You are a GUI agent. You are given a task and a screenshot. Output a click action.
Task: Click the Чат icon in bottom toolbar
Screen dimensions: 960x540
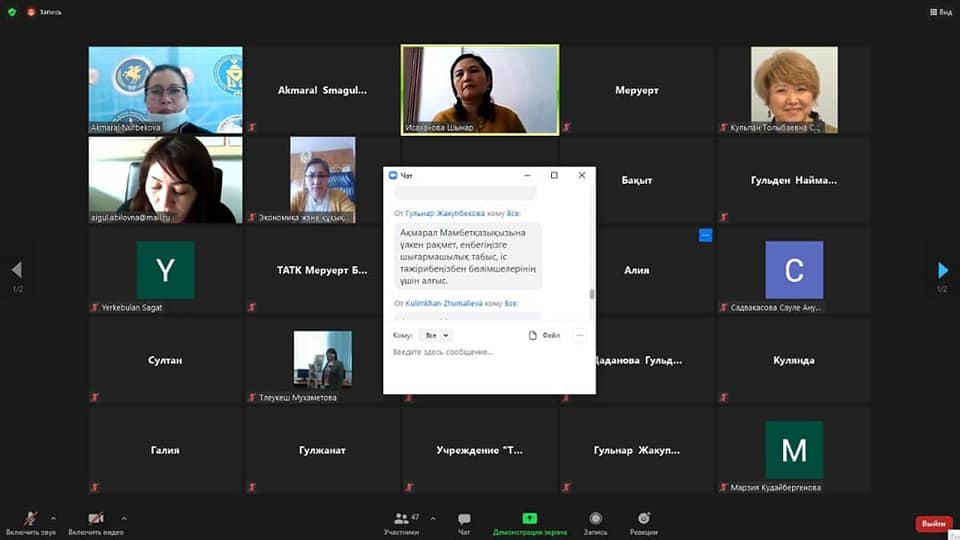tap(464, 519)
